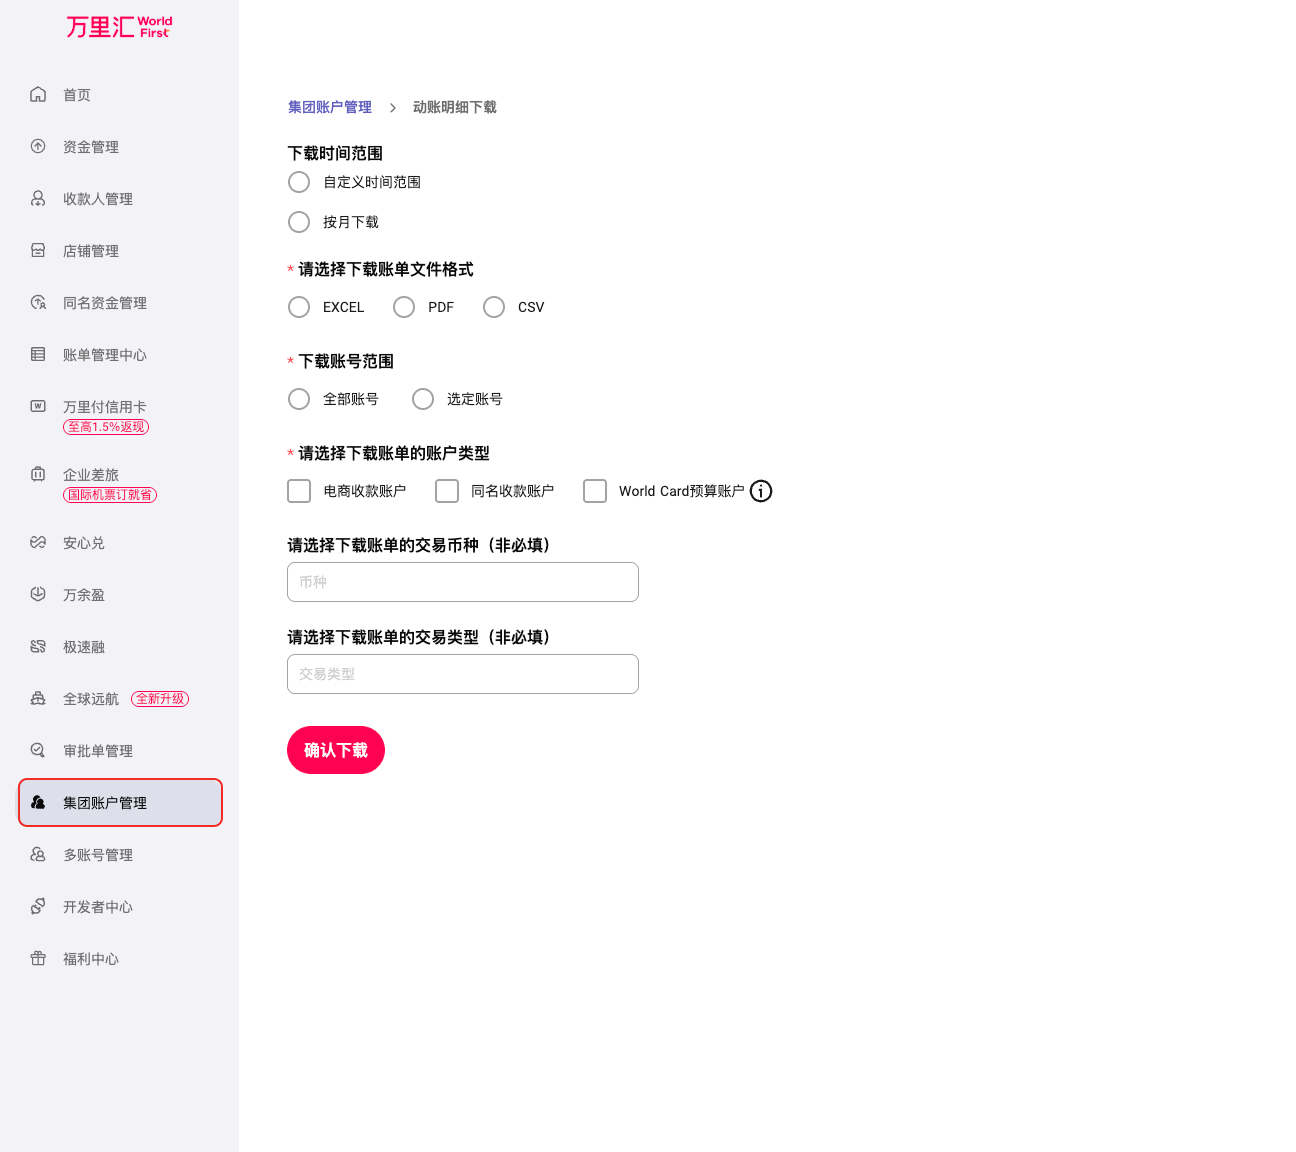1296x1152 pixels.
Task: Click the 审批单管理 icon
Action: coord(38,750)
